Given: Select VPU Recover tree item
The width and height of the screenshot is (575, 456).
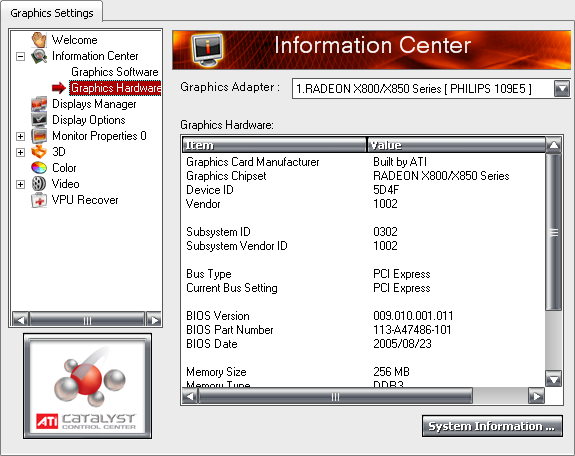Looking at the screenshot, I should (85, 200).
